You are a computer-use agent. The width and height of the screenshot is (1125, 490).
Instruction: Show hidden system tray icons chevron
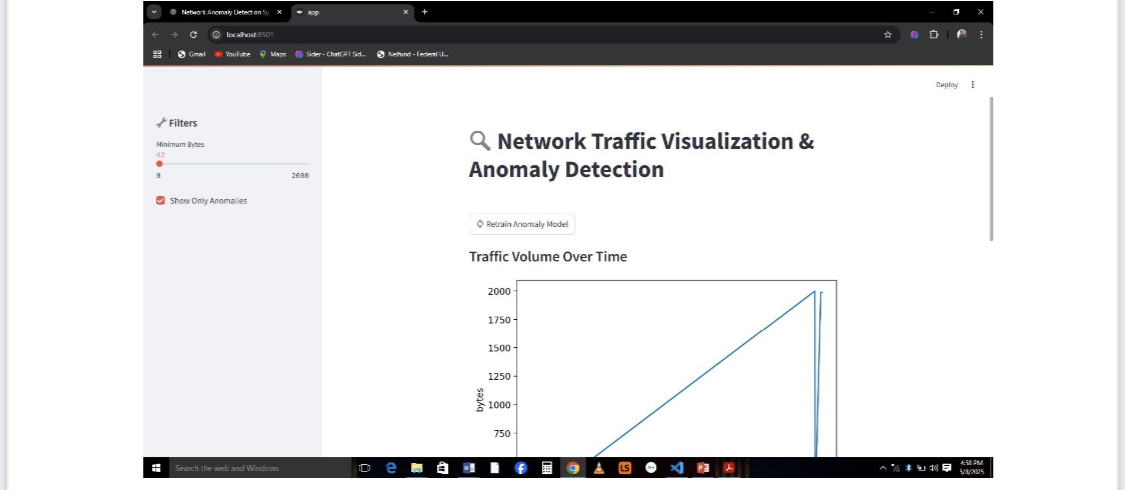click(x=883, y=468)
